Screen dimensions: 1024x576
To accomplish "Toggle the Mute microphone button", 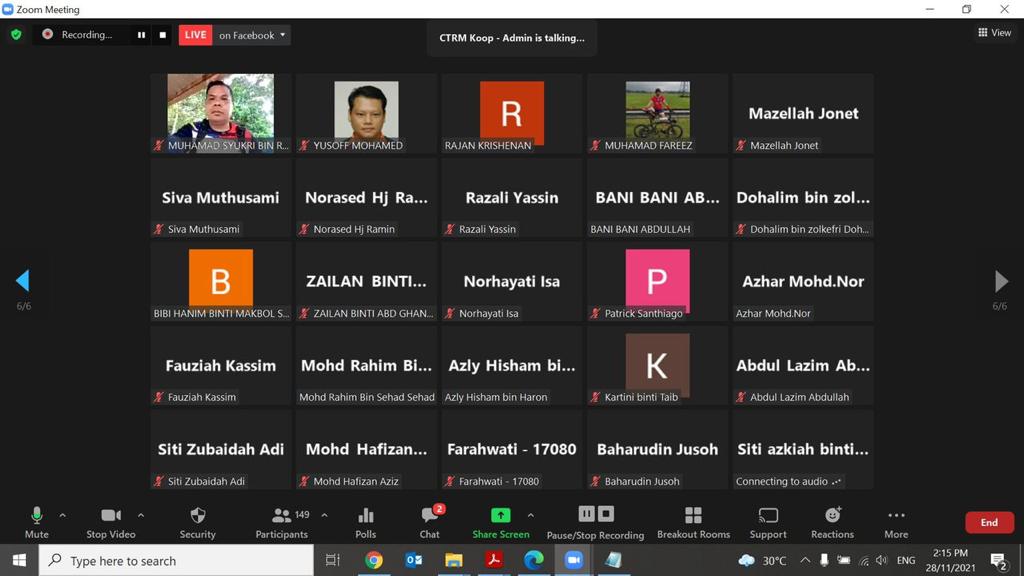I will [37, 521].
